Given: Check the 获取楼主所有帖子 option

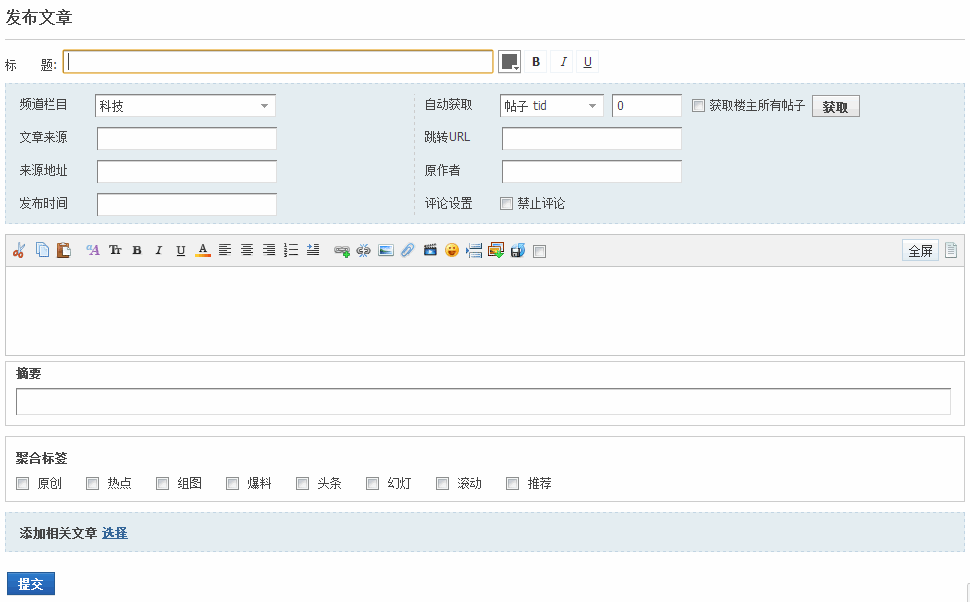Looking at the screenshot, I should tap(699, 105).
